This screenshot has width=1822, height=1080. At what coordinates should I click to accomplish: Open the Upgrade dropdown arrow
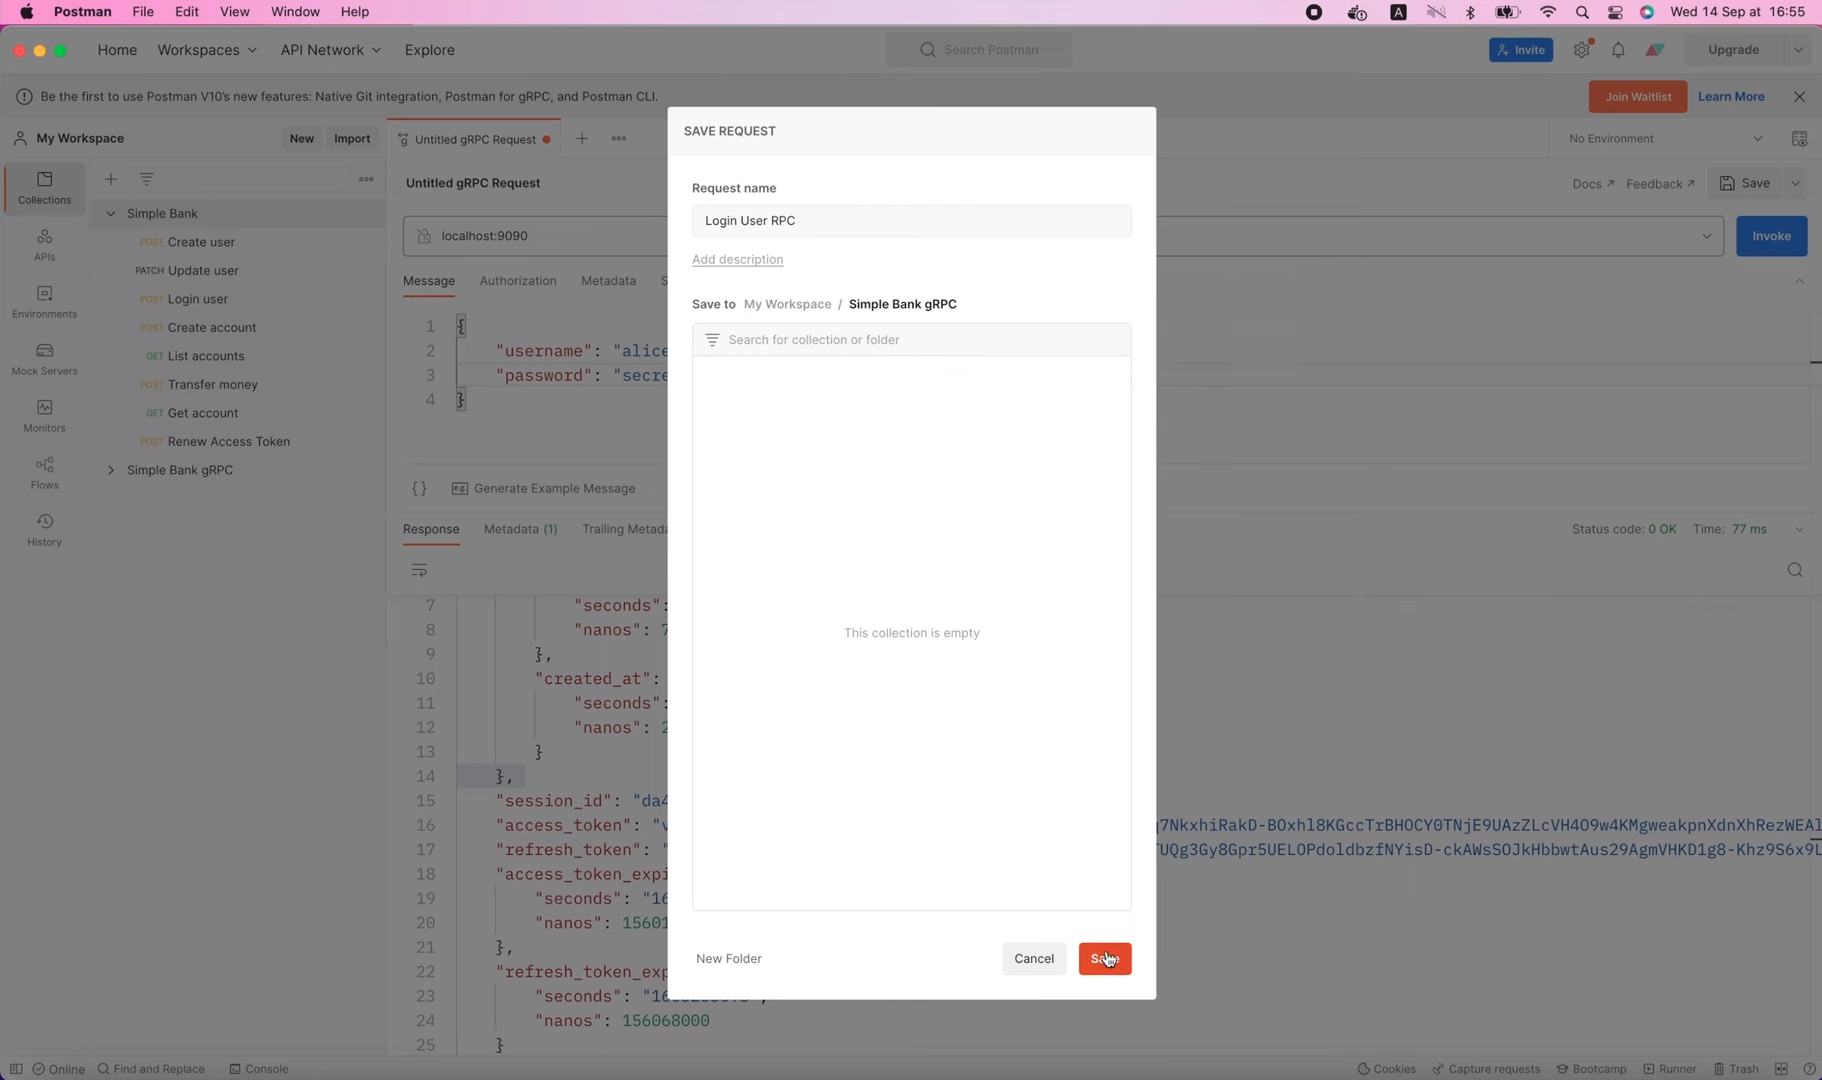[x=1798, y=50]
